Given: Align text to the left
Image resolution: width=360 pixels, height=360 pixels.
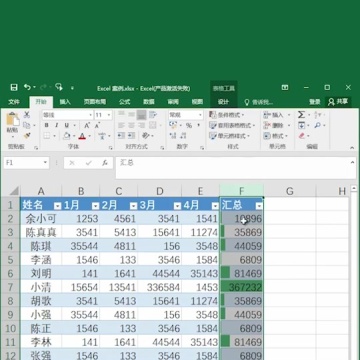Looking at the screenshot, I should tap(121, 125).
